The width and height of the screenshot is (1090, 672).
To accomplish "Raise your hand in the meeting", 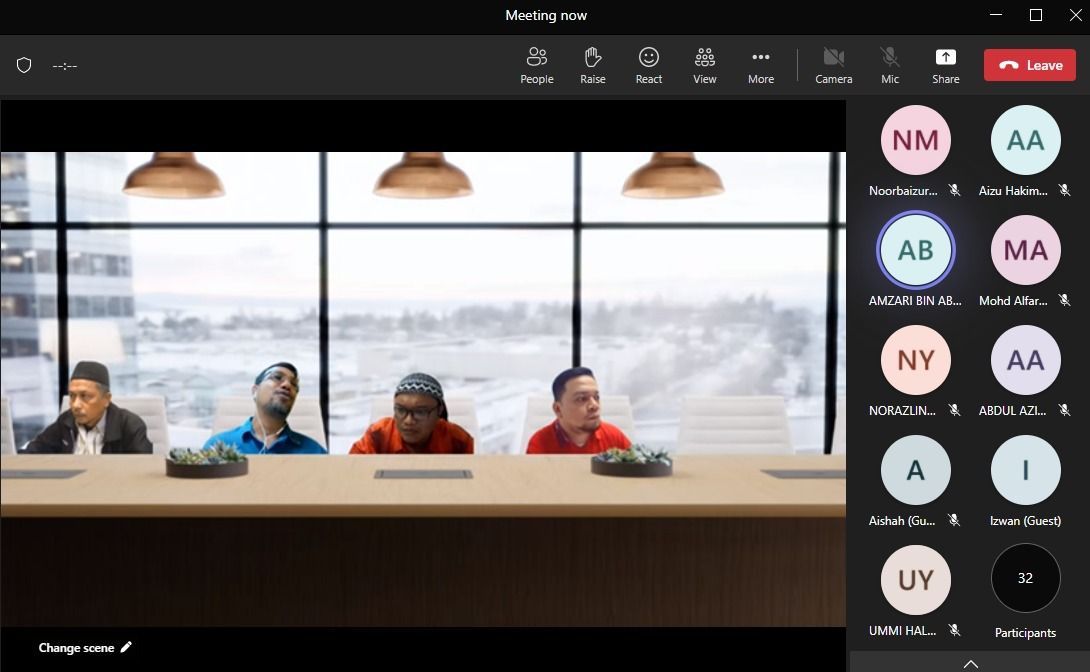I will pyautogui.click(x=593, y=65).
